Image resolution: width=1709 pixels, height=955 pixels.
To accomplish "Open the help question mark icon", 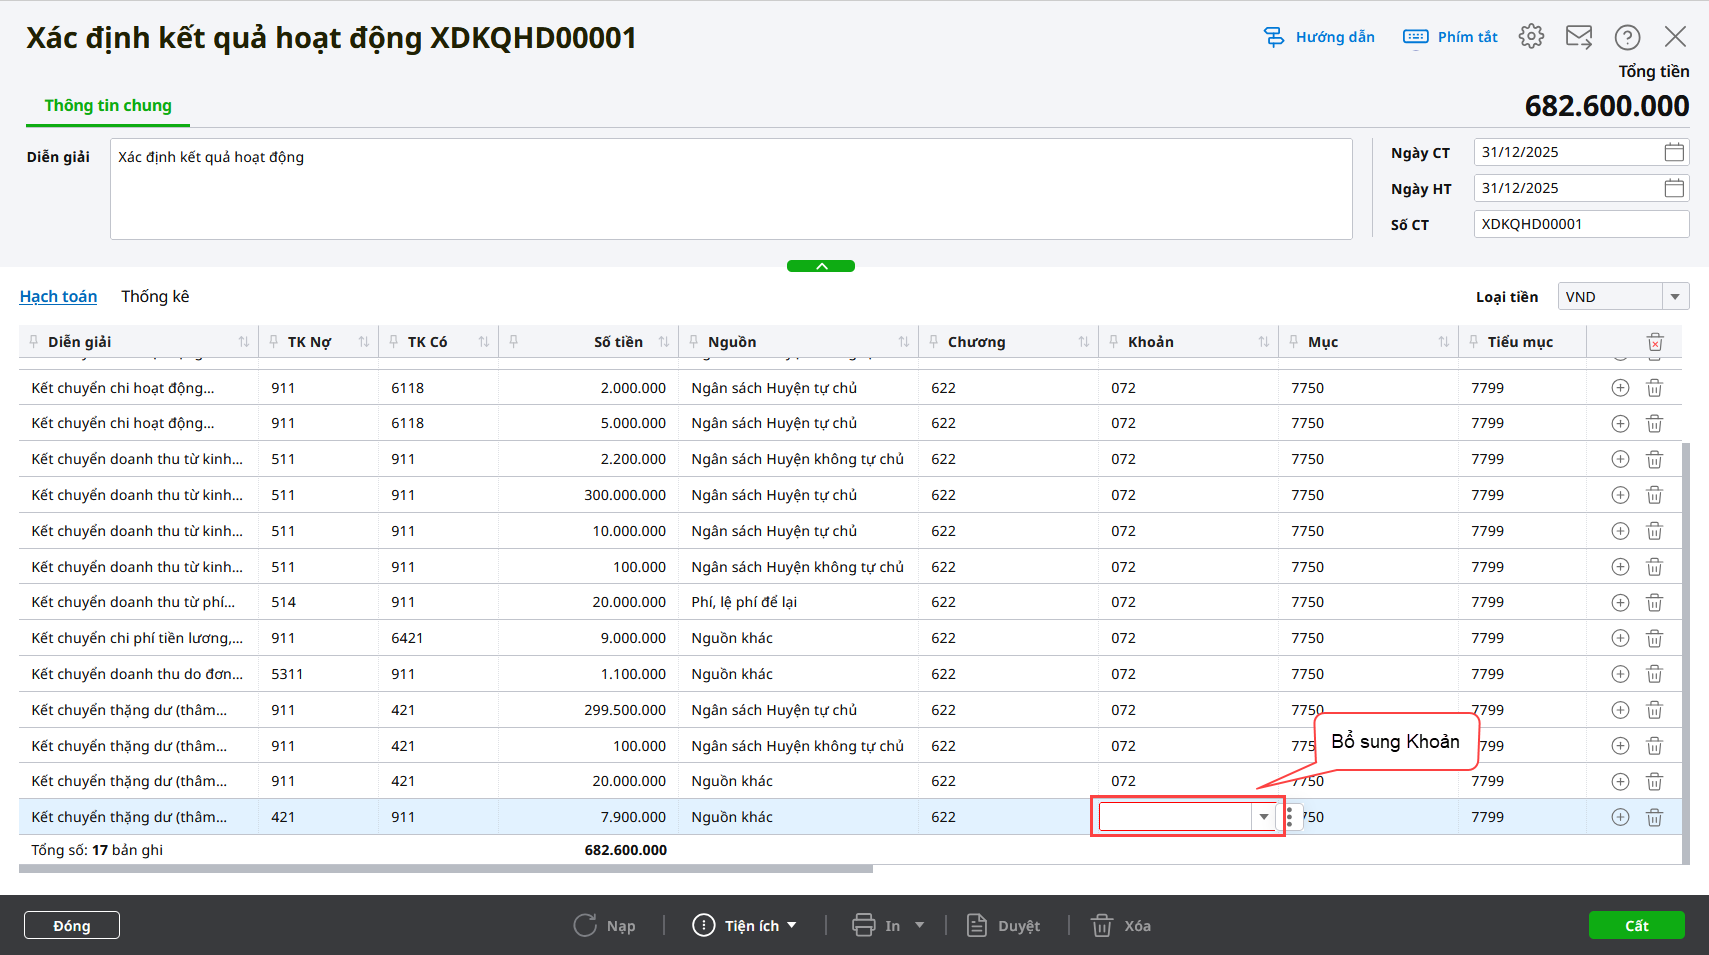I will (1627, 37).
